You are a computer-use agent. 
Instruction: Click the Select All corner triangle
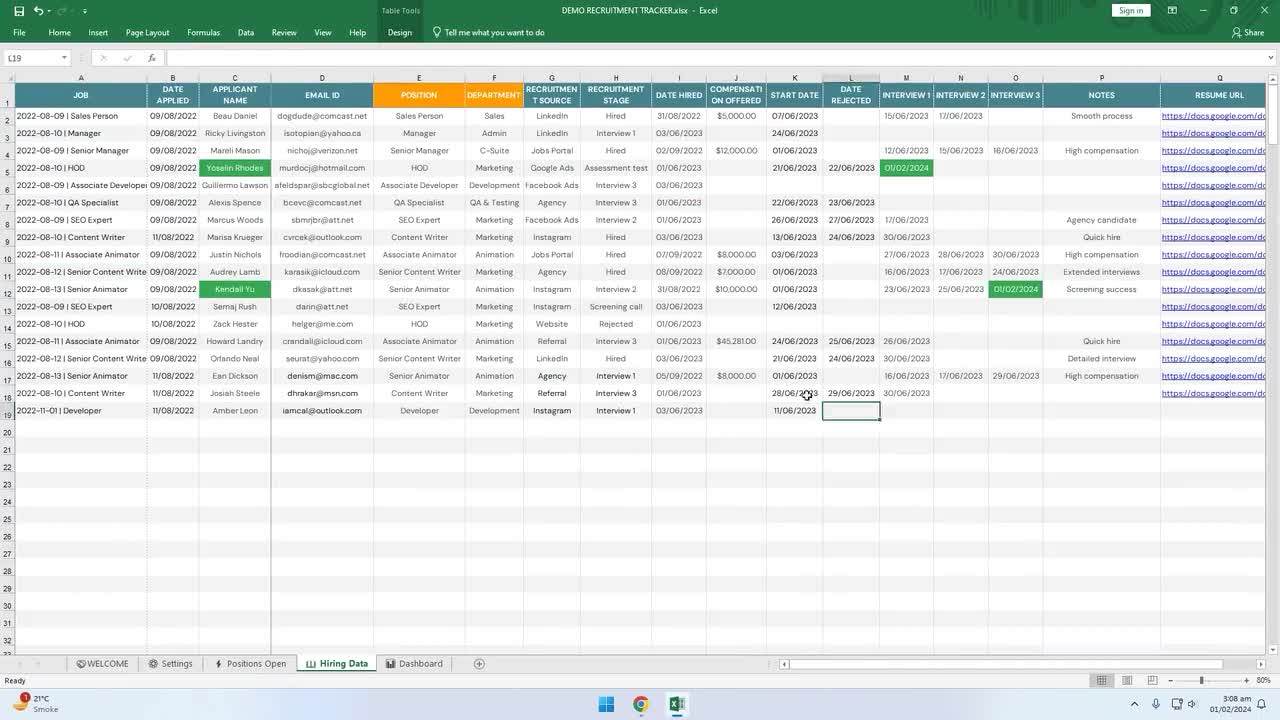click(7, 78)
